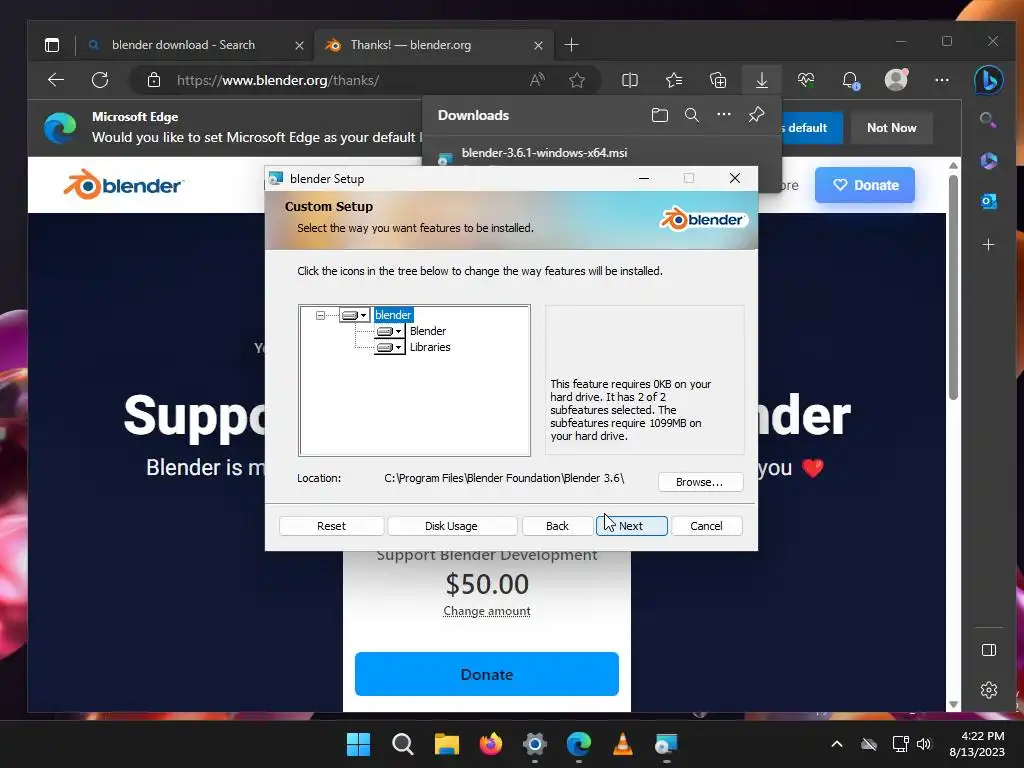Open downloads folder in Downloads panel
1024x768 pixels.
click(x=660, y=115)
